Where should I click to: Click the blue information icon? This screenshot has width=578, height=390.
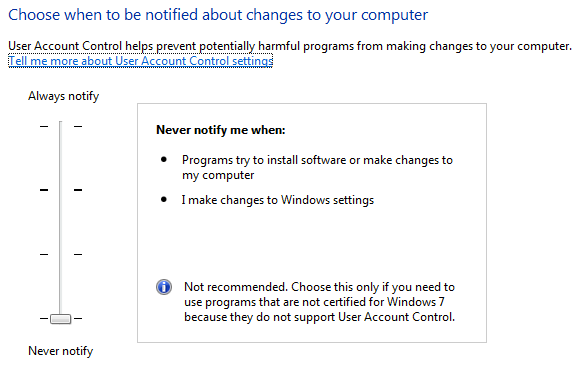pos(164,287)
